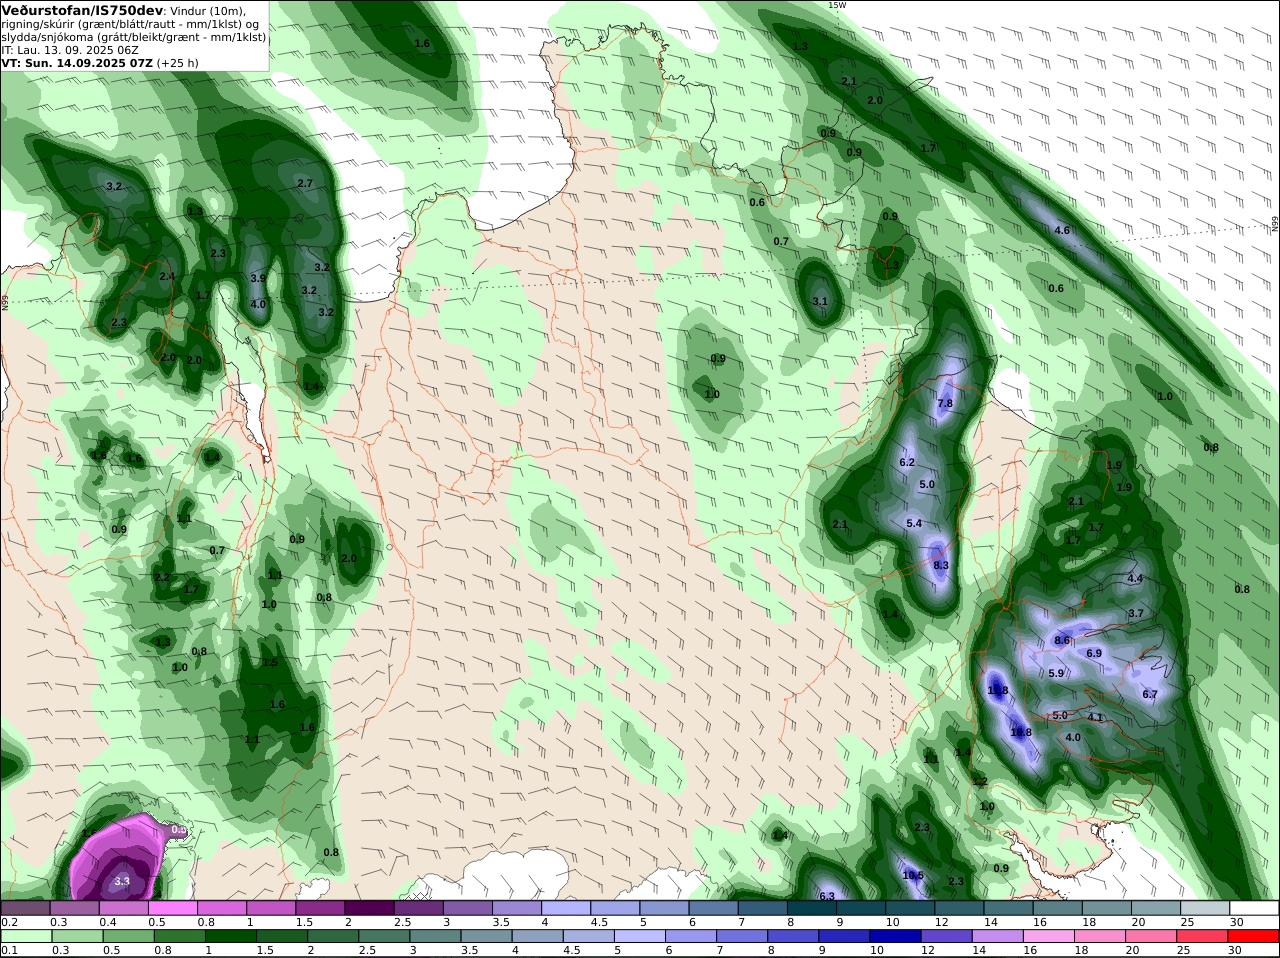Click the 4.4 precipitation value
This screenshot has width=1280, height=958.
1135,578
